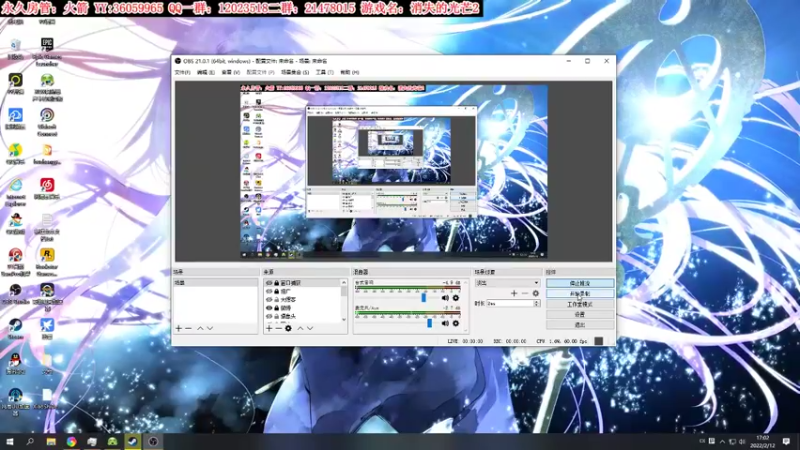Image resolution: width=800 pixels, height=450 pixels.
Task: Toggle the lock of 窗口捕获 source
Action: tap(277, 283)
